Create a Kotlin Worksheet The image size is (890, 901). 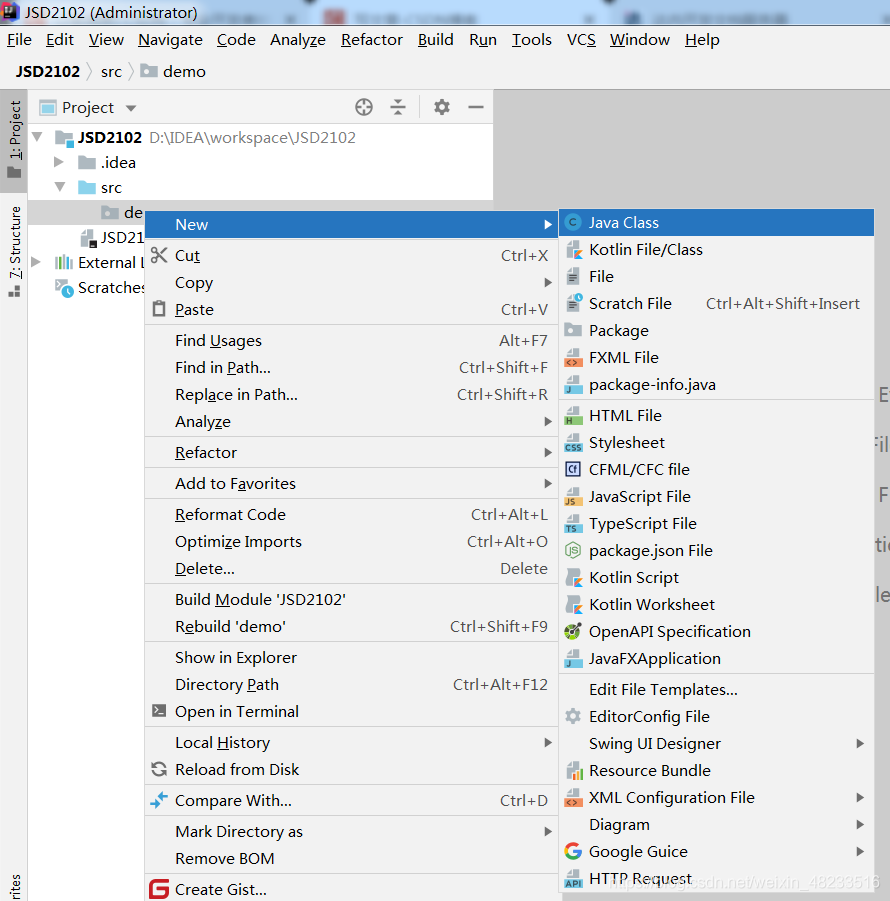click(x=716, y=604)
